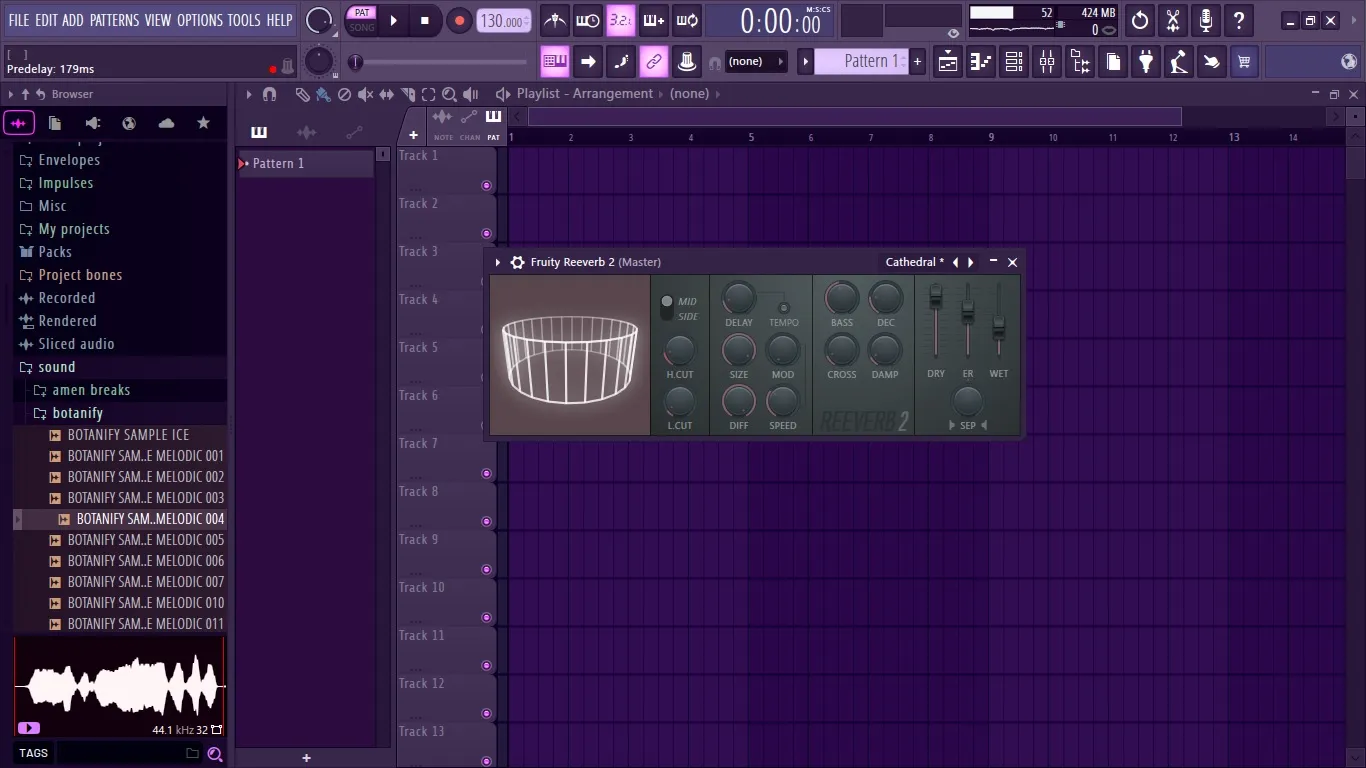1366x768 pixels.
Task: Open the Pattern 1 selector dropdown
Action: (x=862, y=62)
